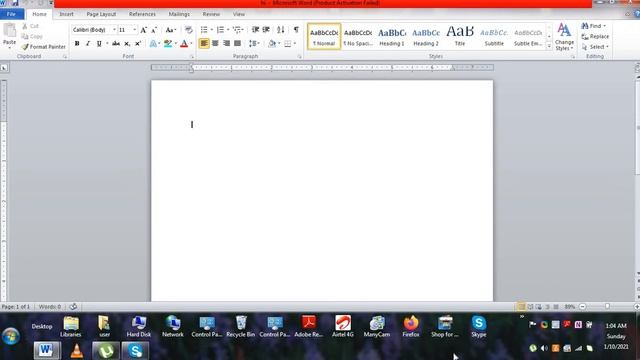The image size is (640, 360).
Task: Switch to References tab
Action: [142, 14]
